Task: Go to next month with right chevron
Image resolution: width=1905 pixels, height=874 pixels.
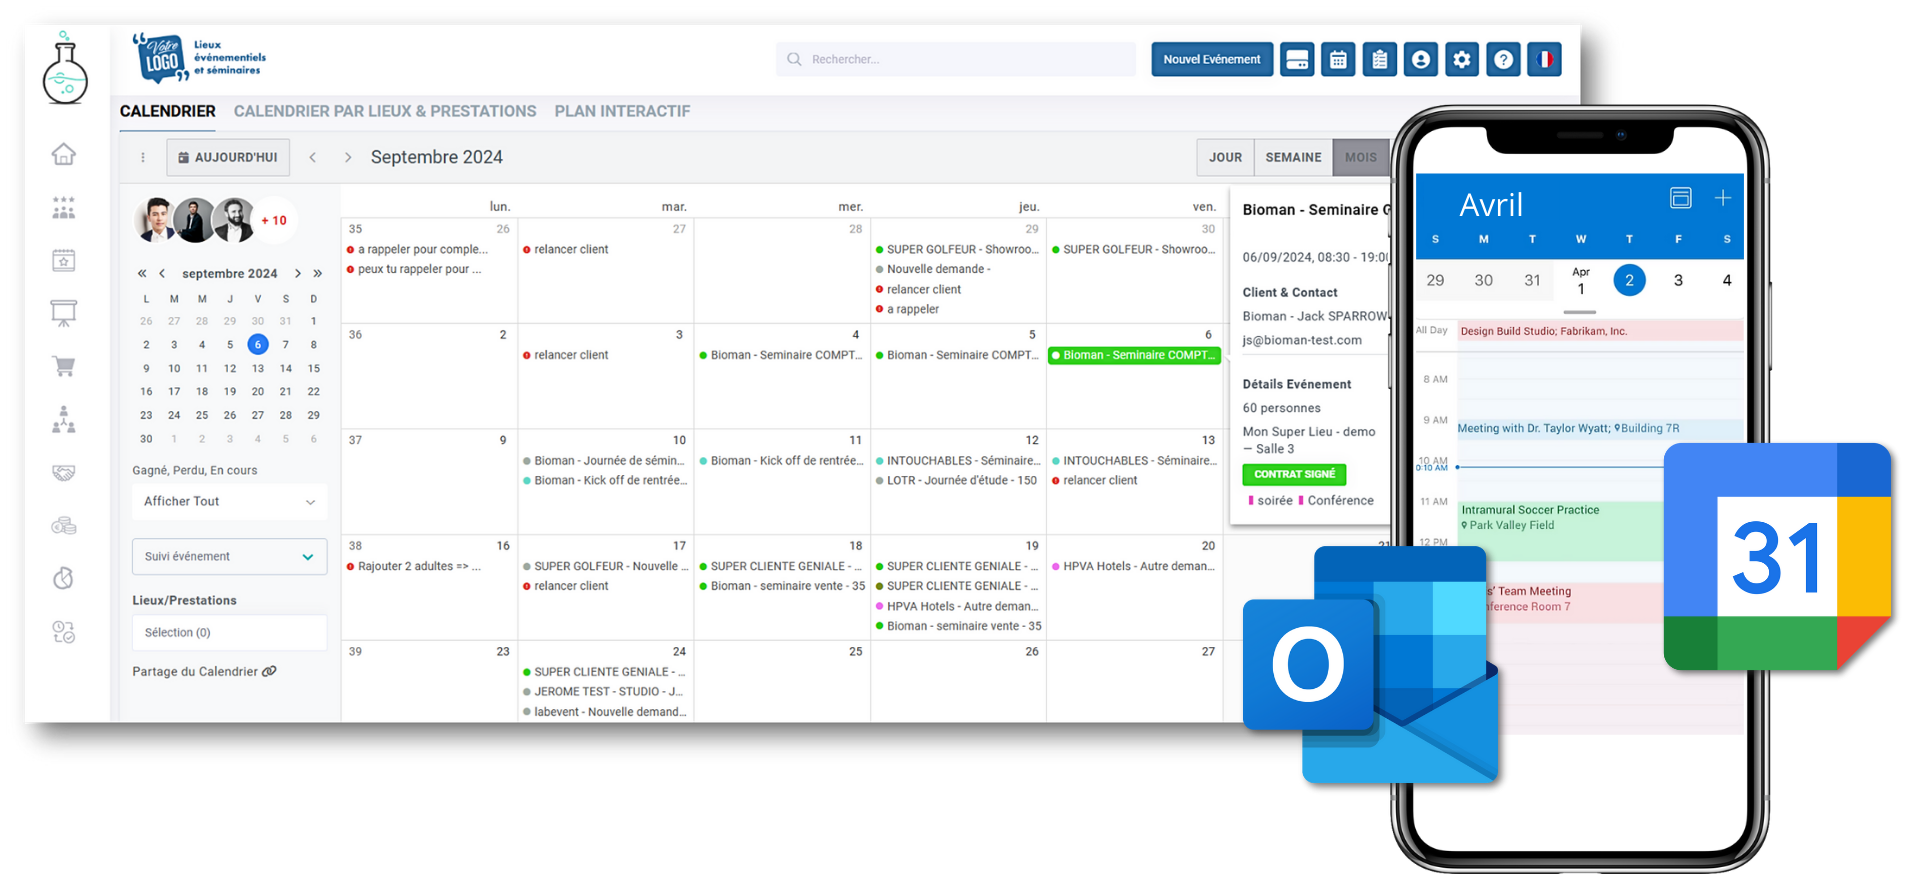Action: click(x=348, y=157)
